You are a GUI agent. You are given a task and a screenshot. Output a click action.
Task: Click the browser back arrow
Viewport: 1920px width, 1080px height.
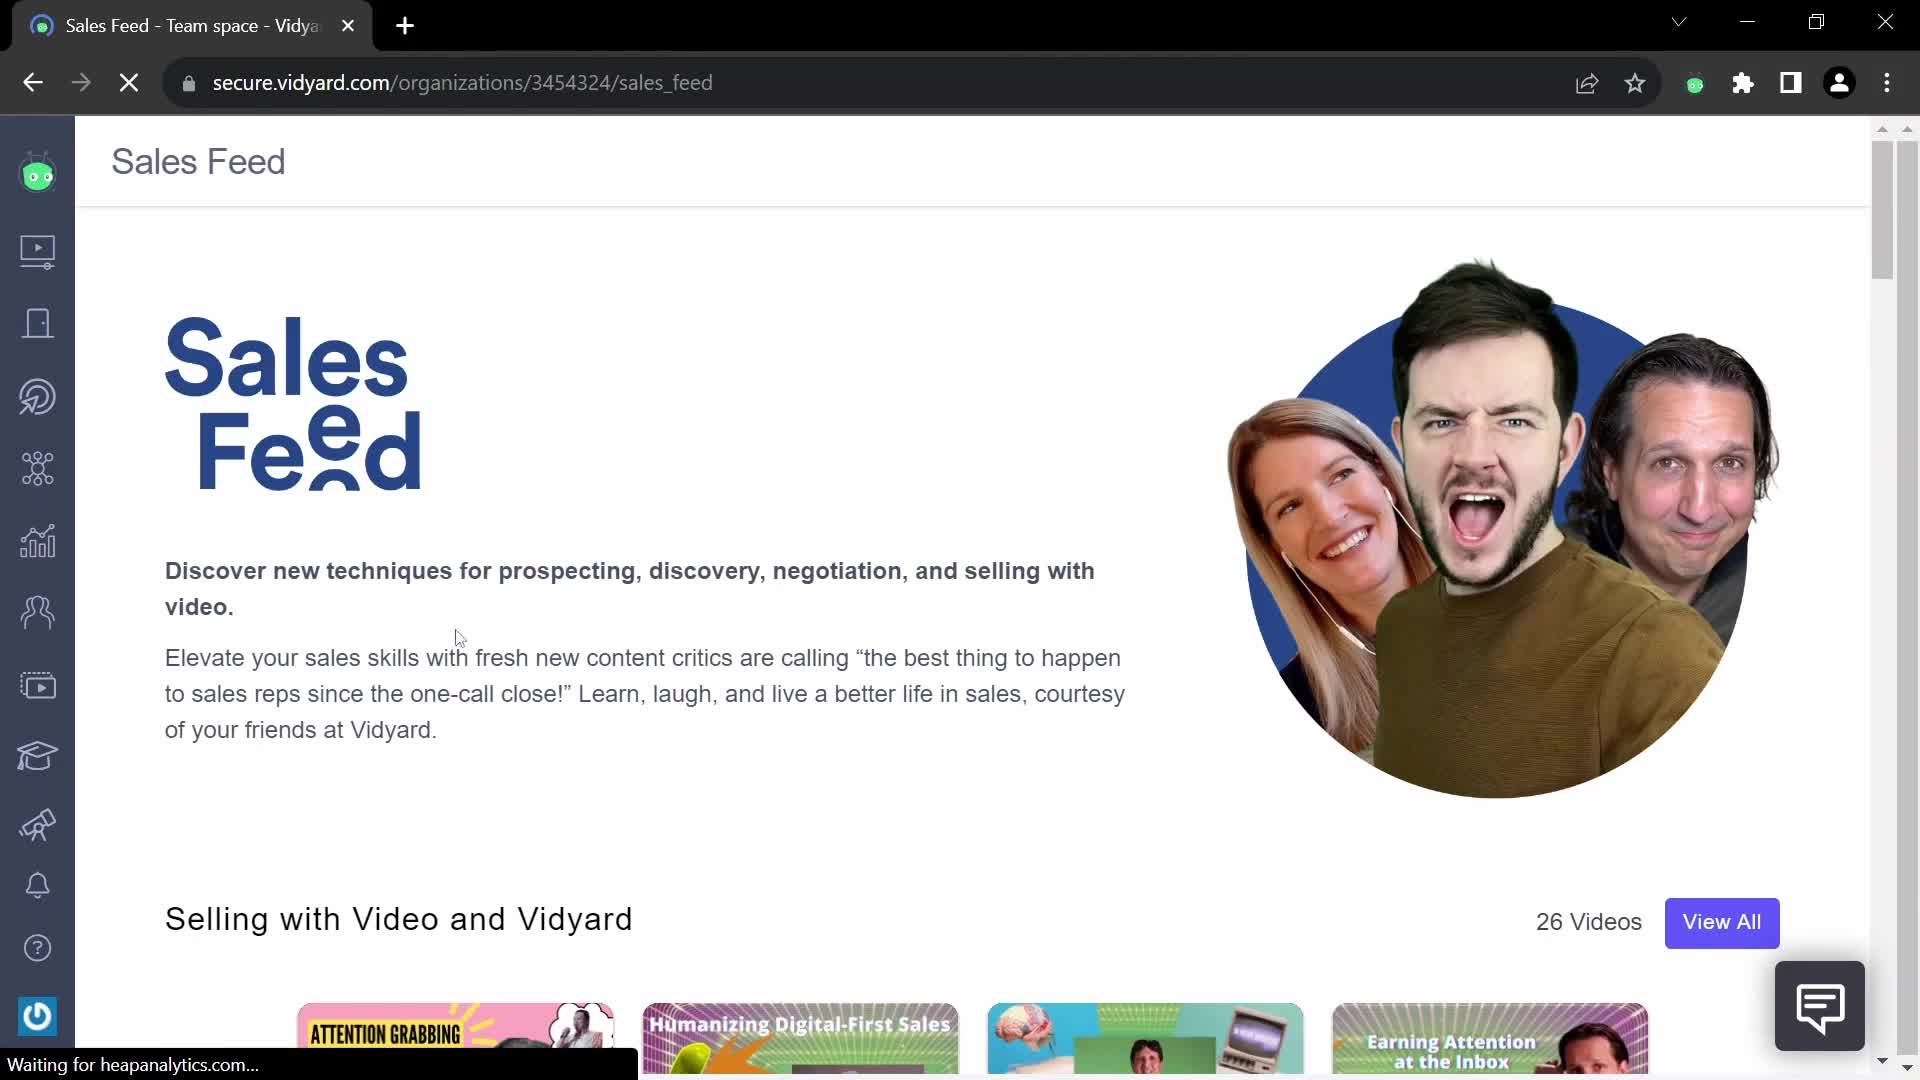pyautogui.click(x=33, y=83)
